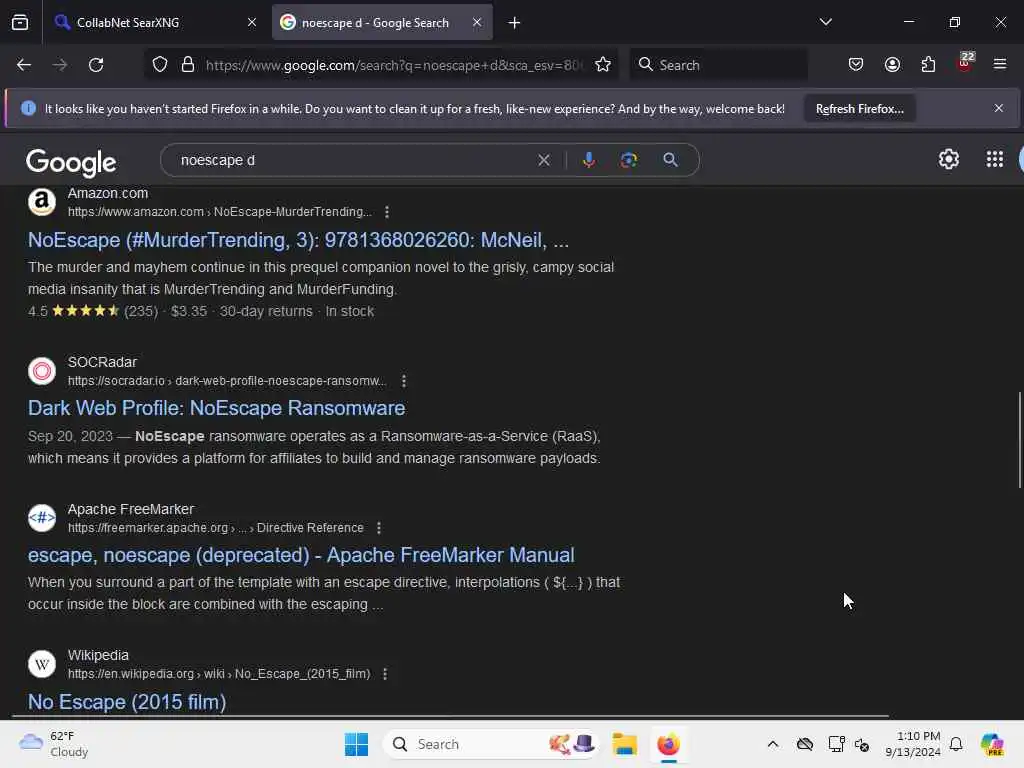Click the Windows taskbar Search box
The height and width of the screenshot is (768, 1024).
491,744
